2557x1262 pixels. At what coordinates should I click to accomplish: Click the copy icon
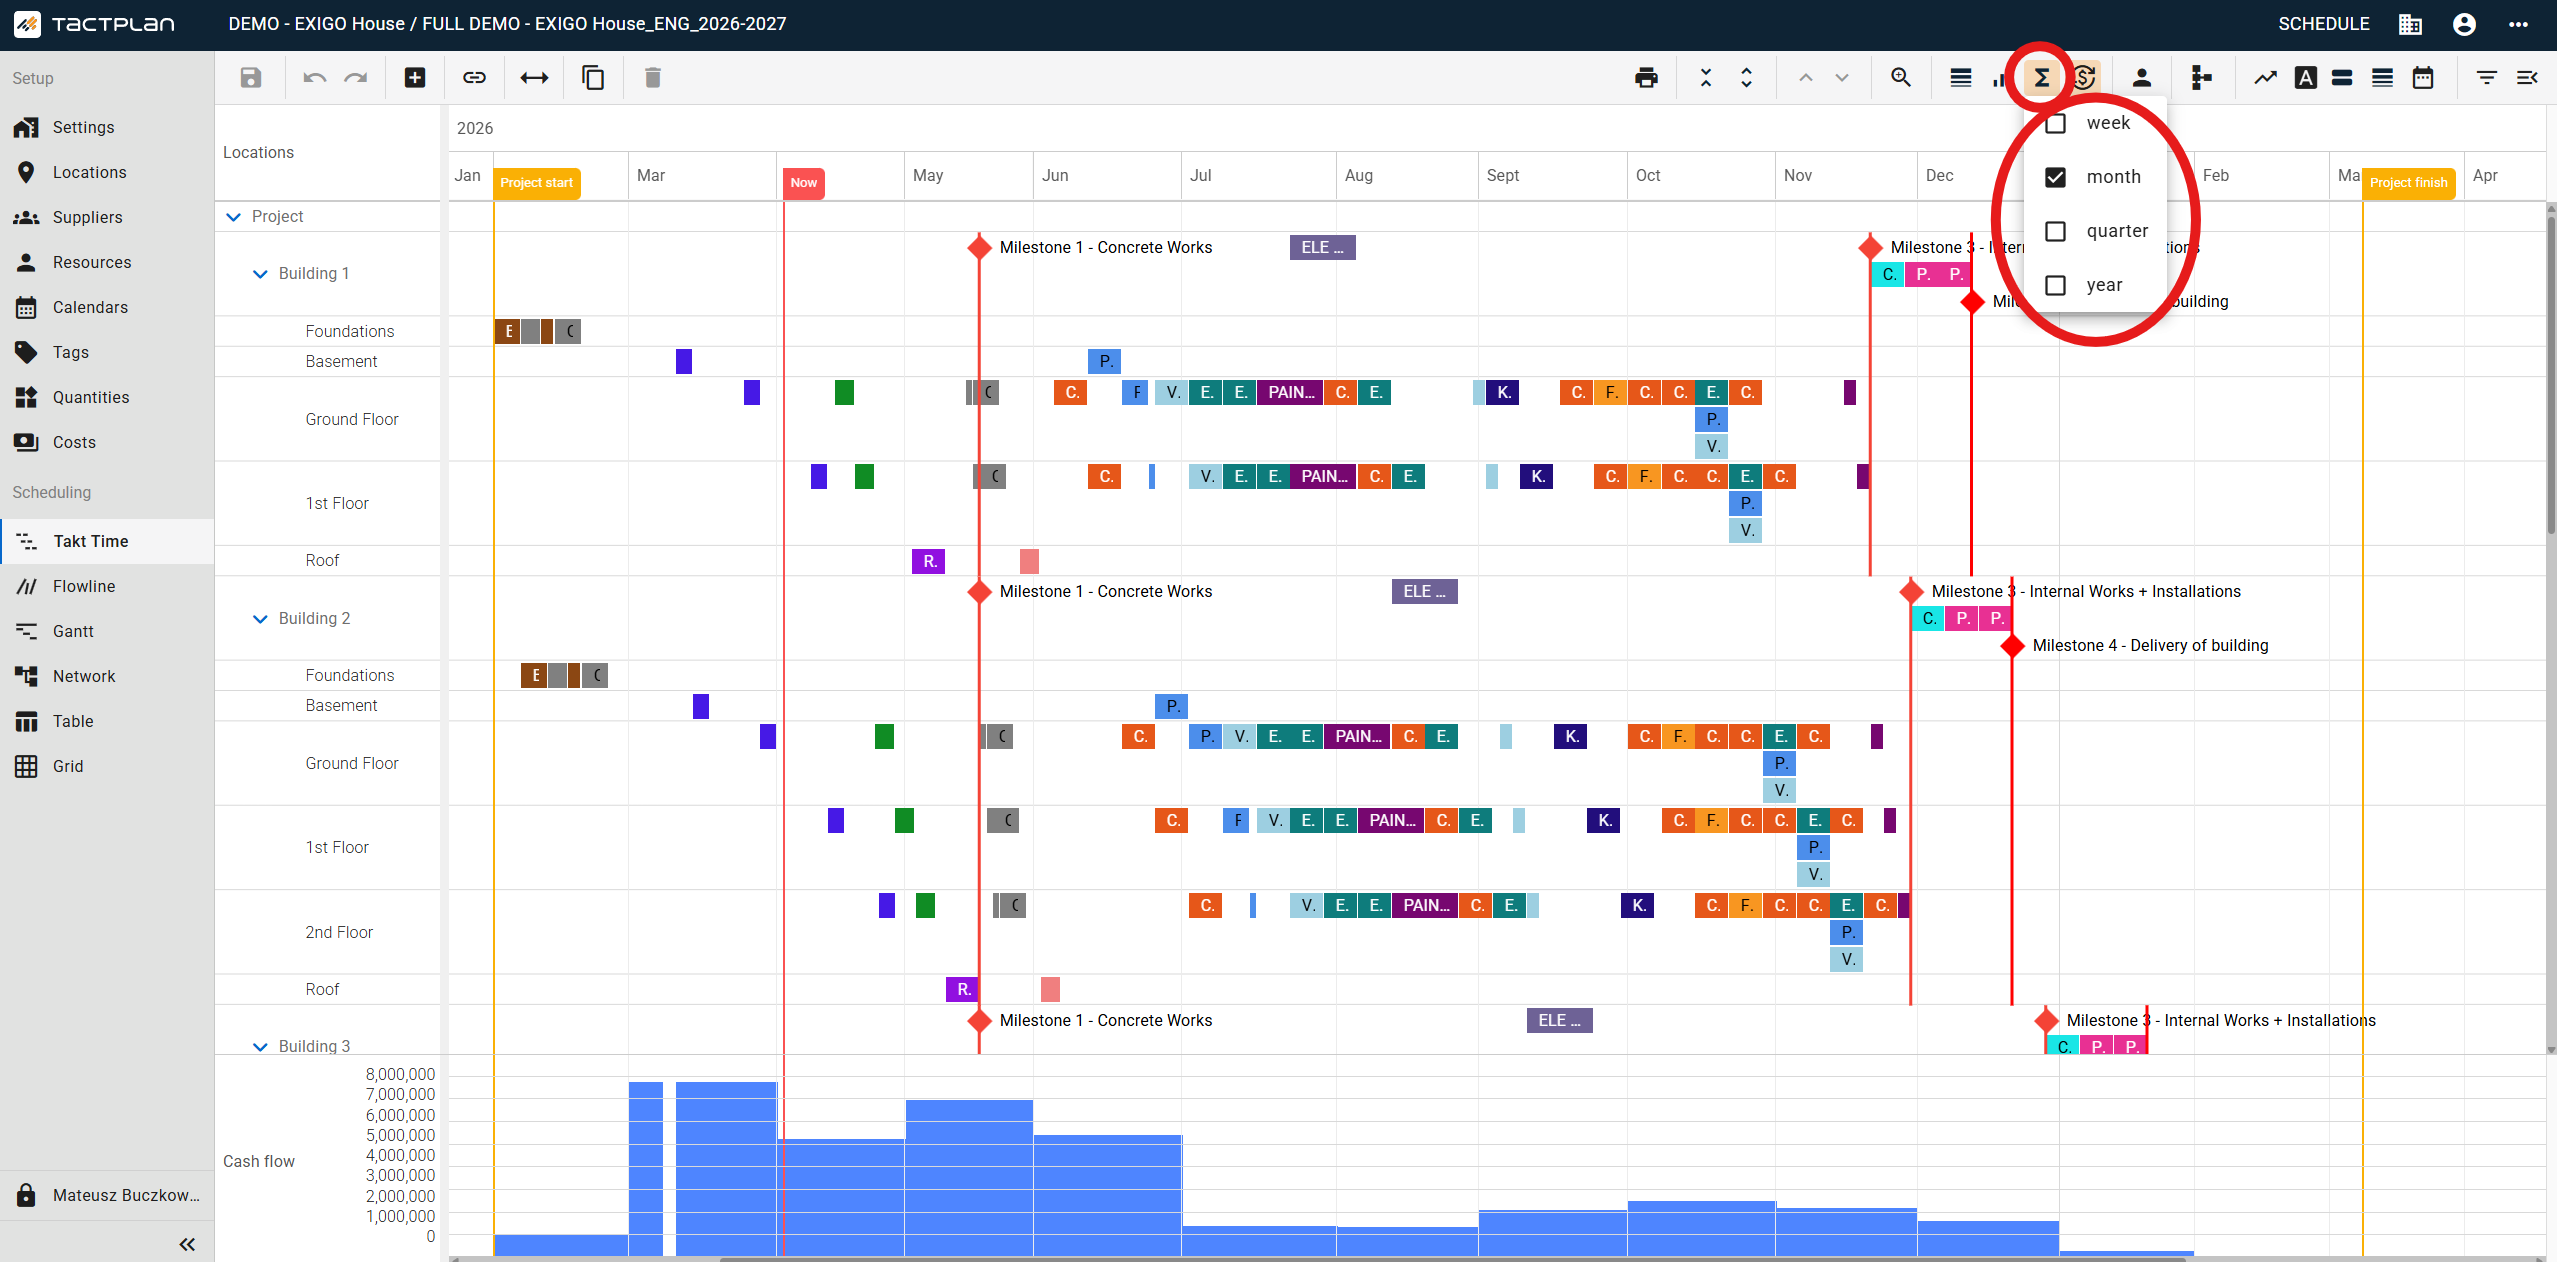(593, 78)
